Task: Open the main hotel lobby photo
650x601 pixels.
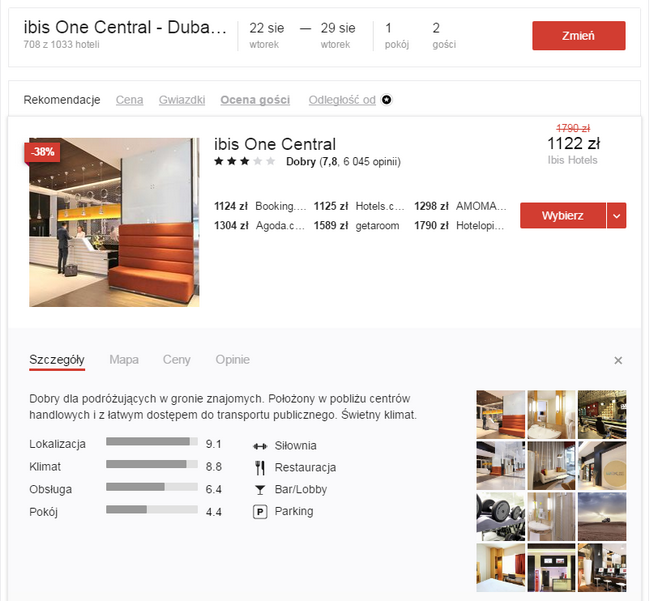Action: click(114, 222)
